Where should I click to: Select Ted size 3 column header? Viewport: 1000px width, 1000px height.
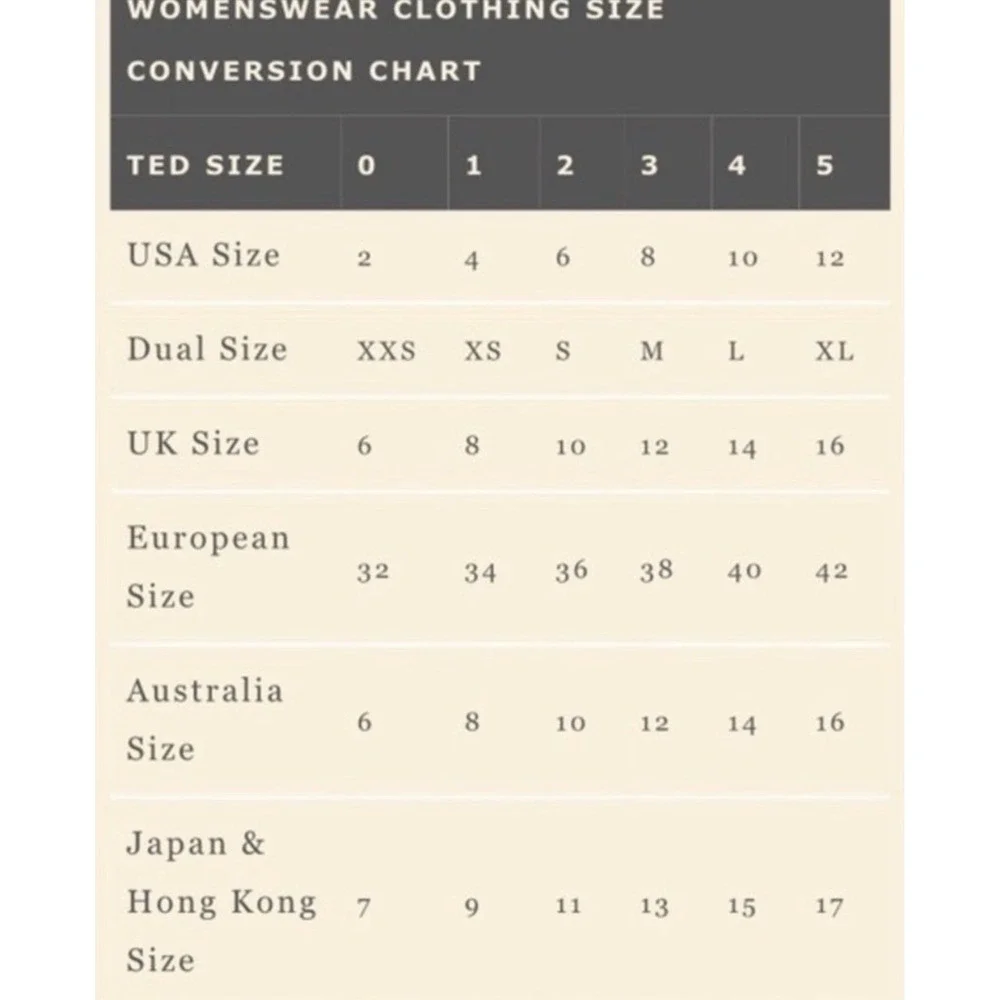coord(649,165)
